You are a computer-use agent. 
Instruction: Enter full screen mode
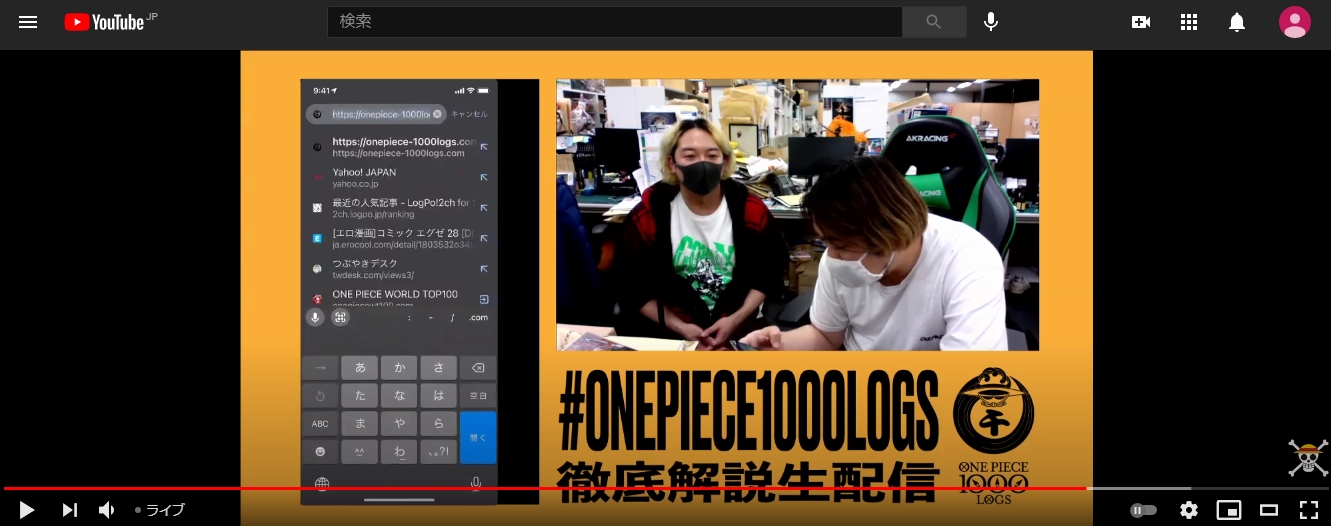click(x=1309, y=510)
